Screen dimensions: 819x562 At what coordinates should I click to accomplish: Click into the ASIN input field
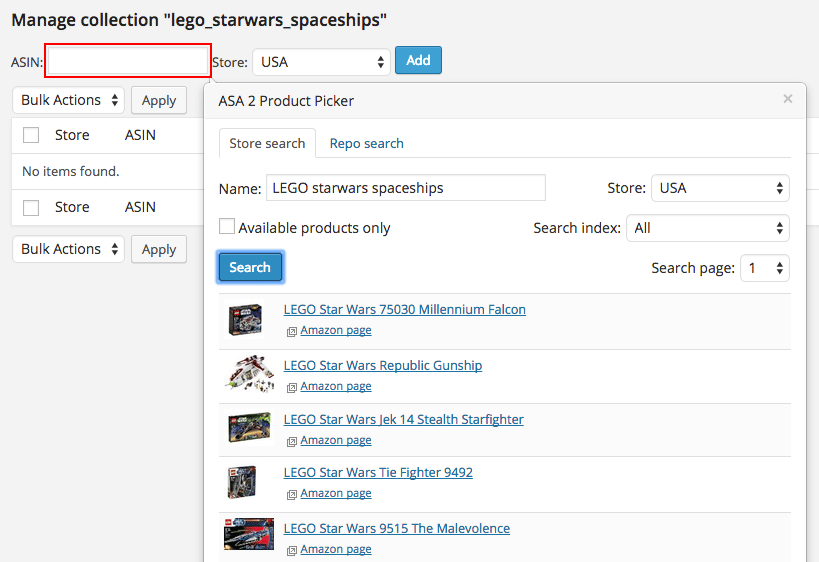pos(127,61)
